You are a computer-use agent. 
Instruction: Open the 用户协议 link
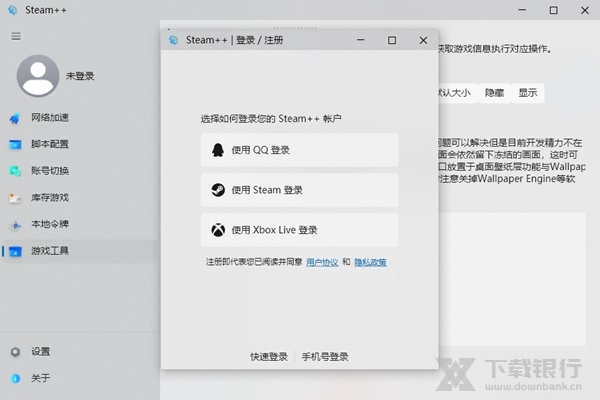coord(322,263)
